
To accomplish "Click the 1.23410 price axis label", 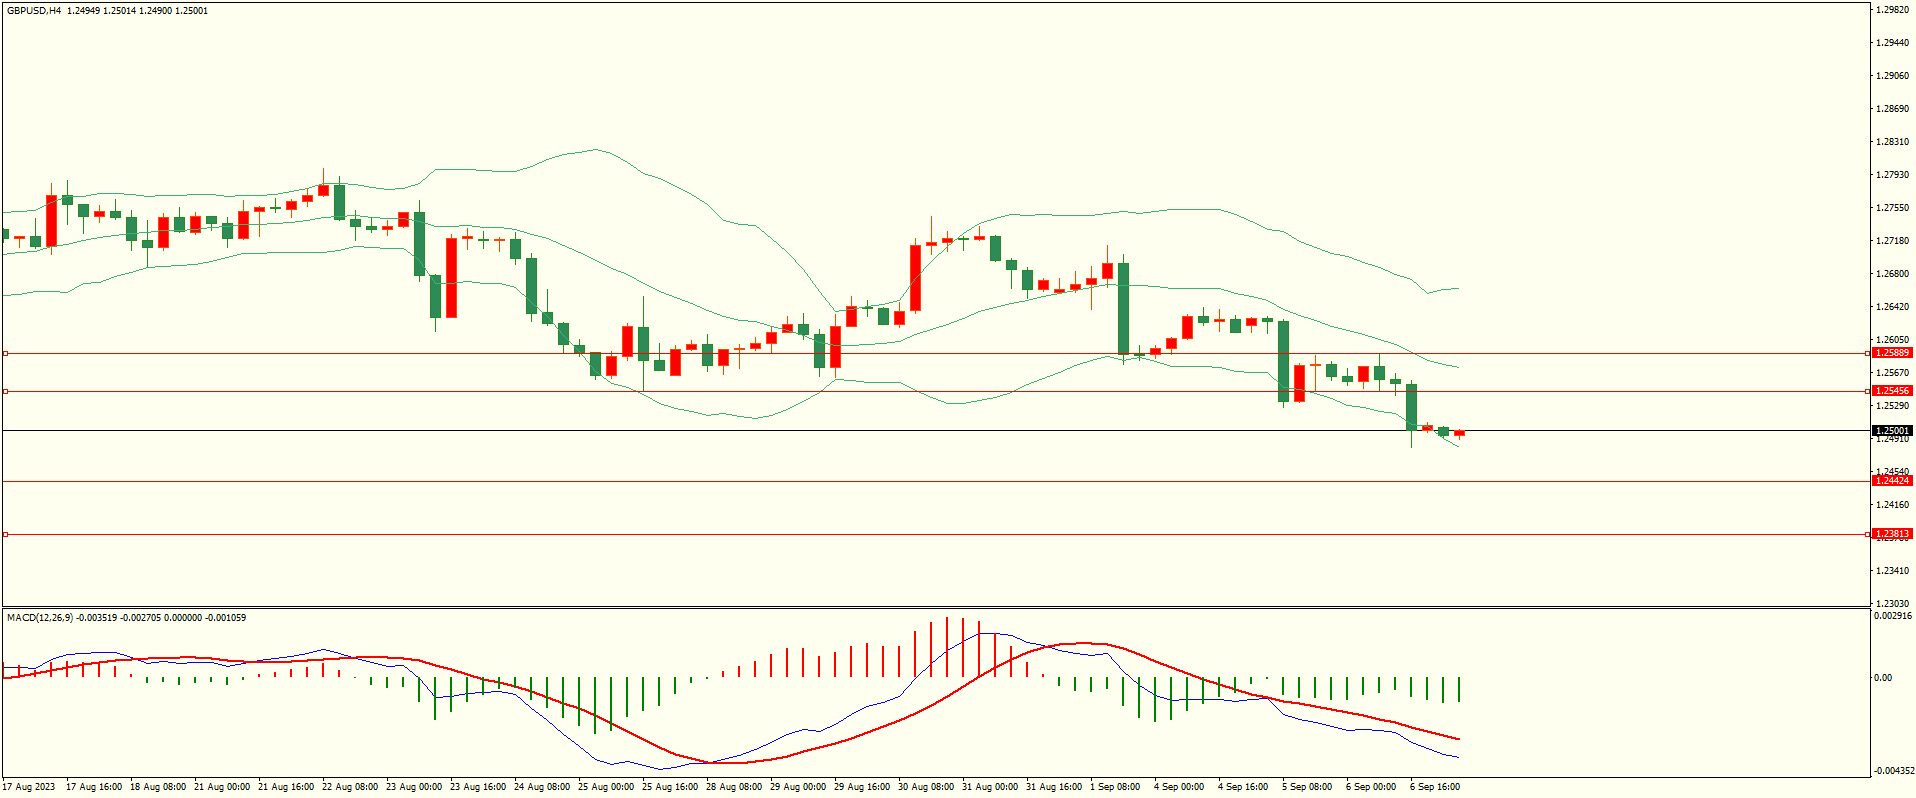I will pos(1893,570).
